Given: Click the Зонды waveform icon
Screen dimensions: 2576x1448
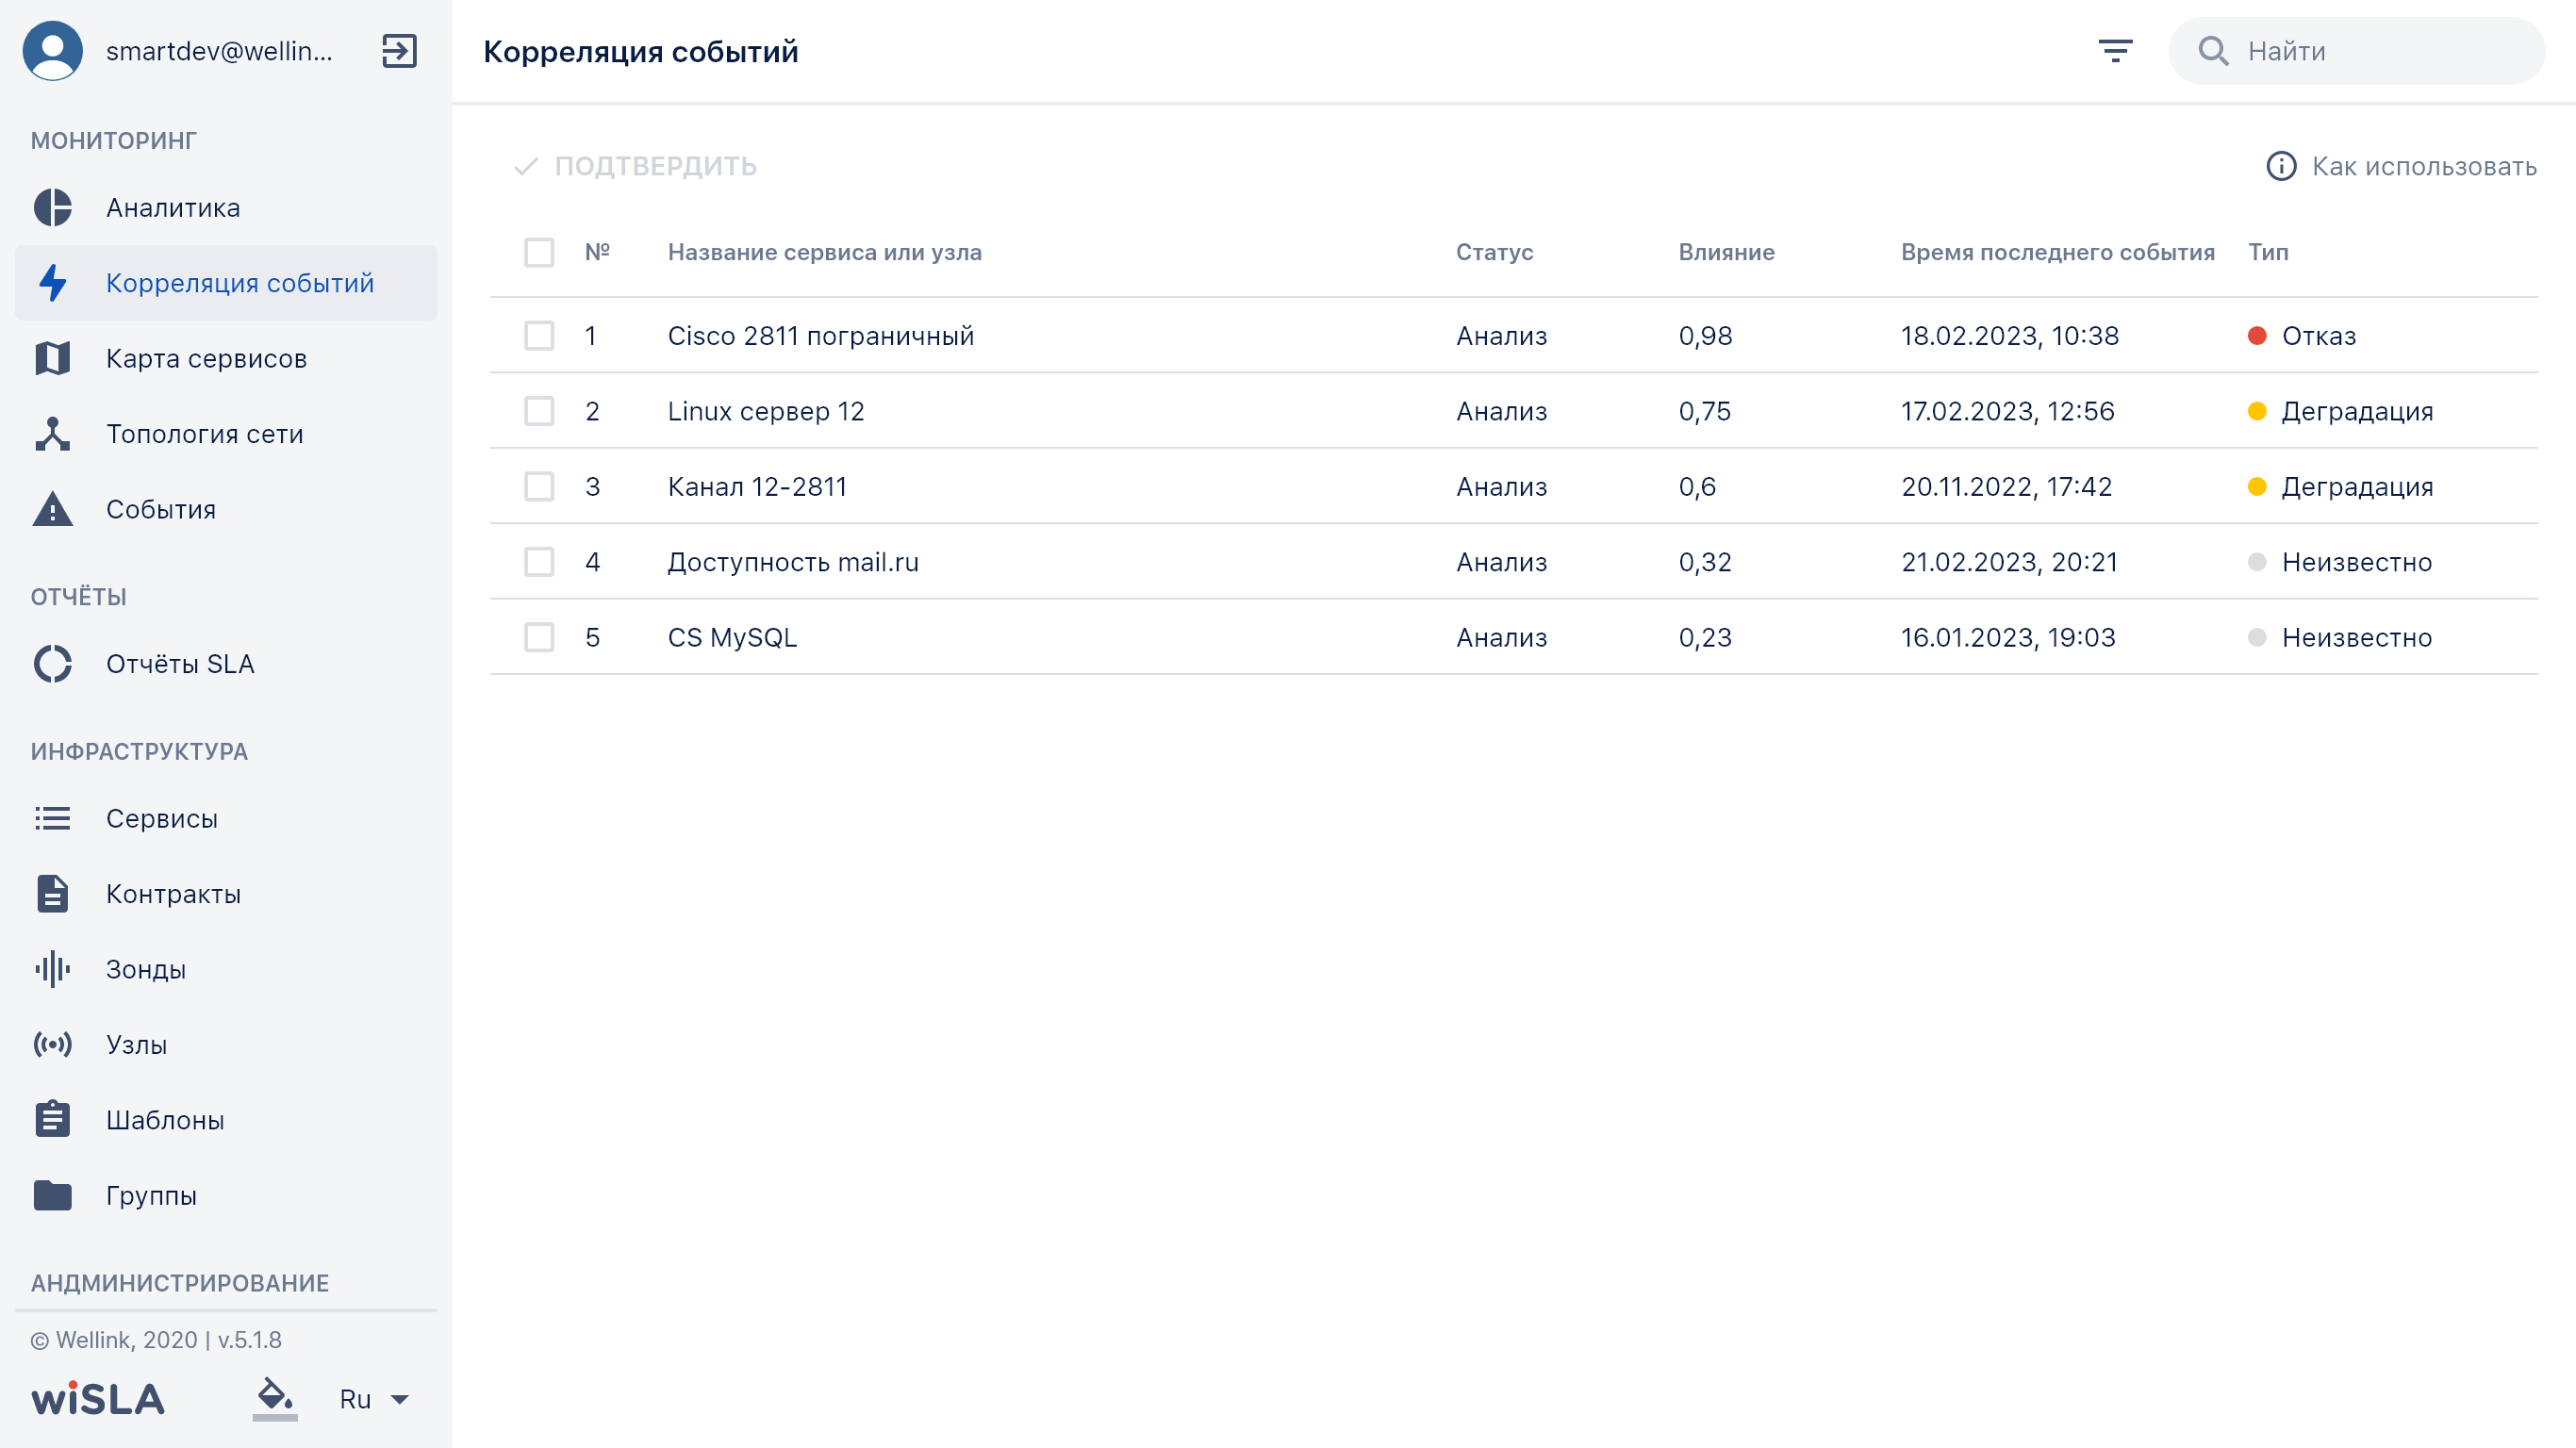Looking at the screenshot, I should 53,969.
